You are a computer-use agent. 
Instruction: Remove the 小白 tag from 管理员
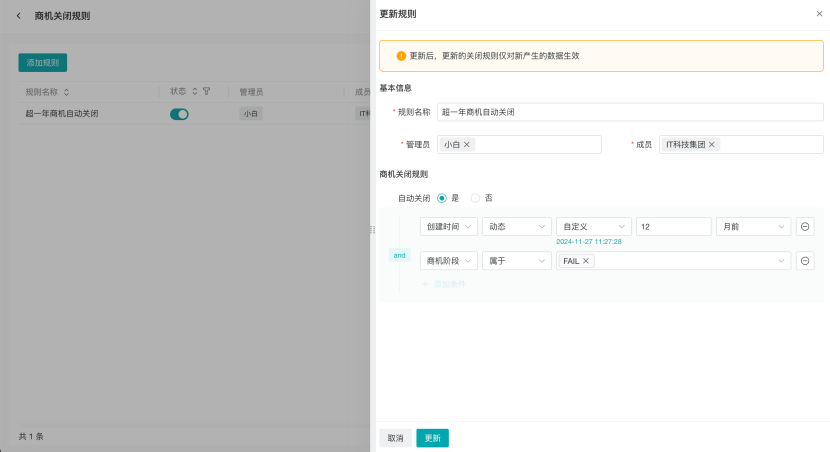point(466,144)
